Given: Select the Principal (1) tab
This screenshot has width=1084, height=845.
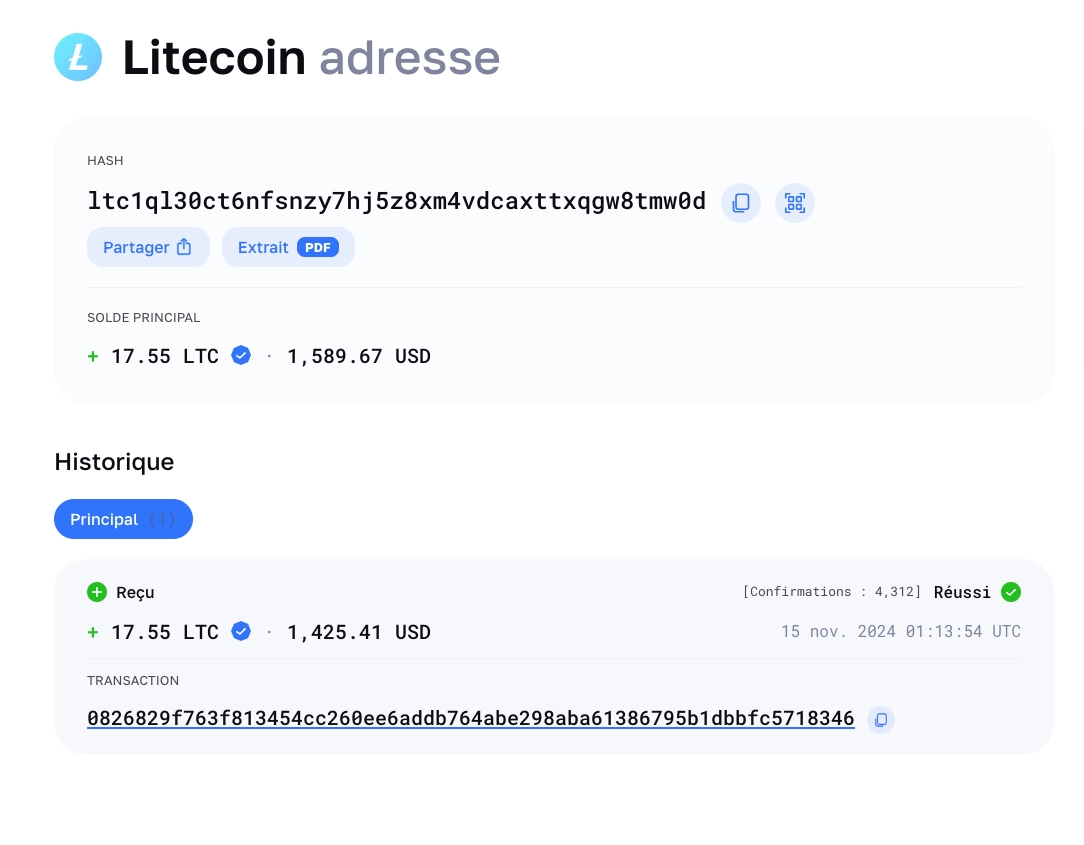Looking at the screenshot, I should click(123, 519).
